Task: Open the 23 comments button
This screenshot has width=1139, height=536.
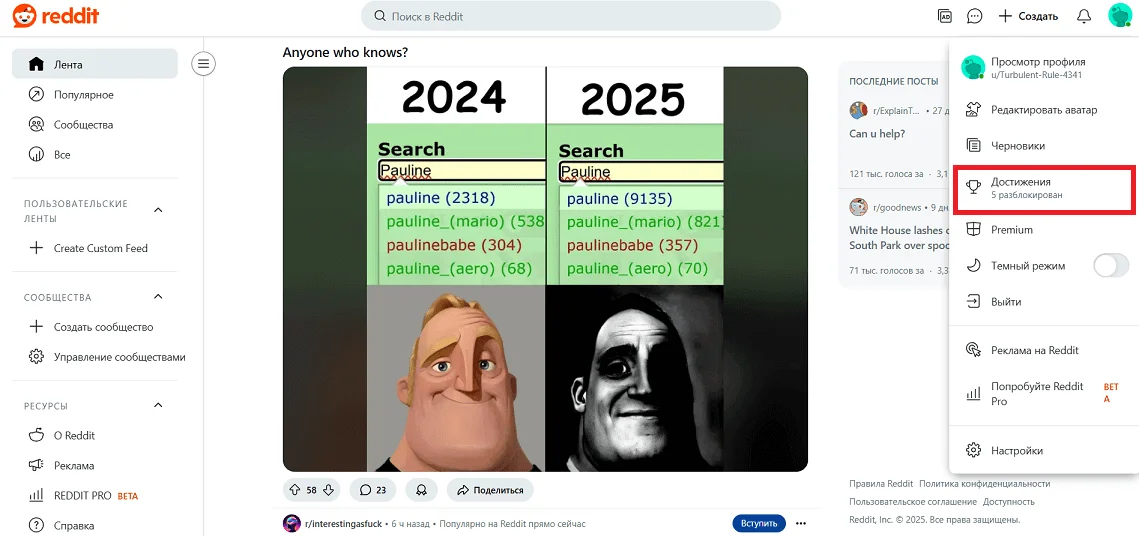Action: point(372,490)
